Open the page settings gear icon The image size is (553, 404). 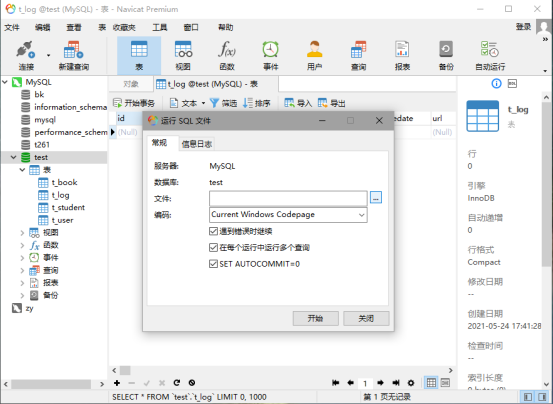(x=411, y=383)
